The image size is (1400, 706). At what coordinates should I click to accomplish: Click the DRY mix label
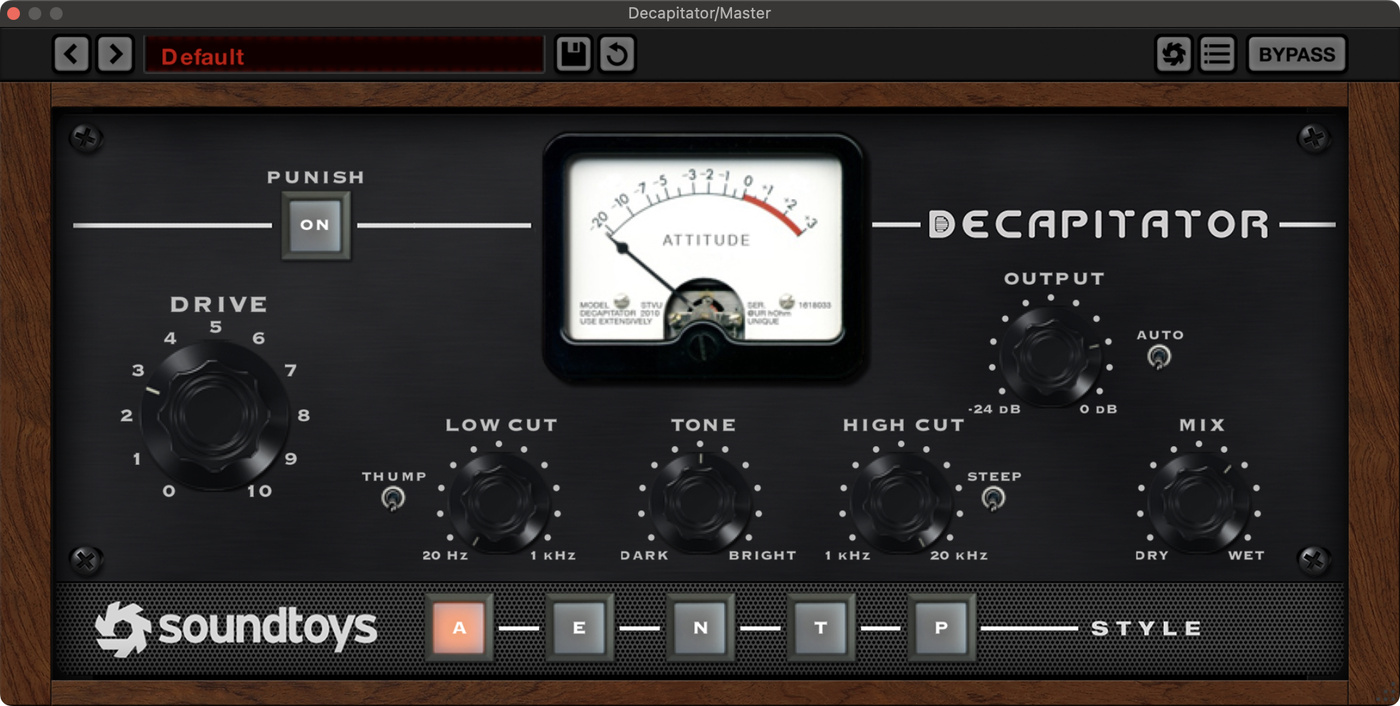(1151, 555)
